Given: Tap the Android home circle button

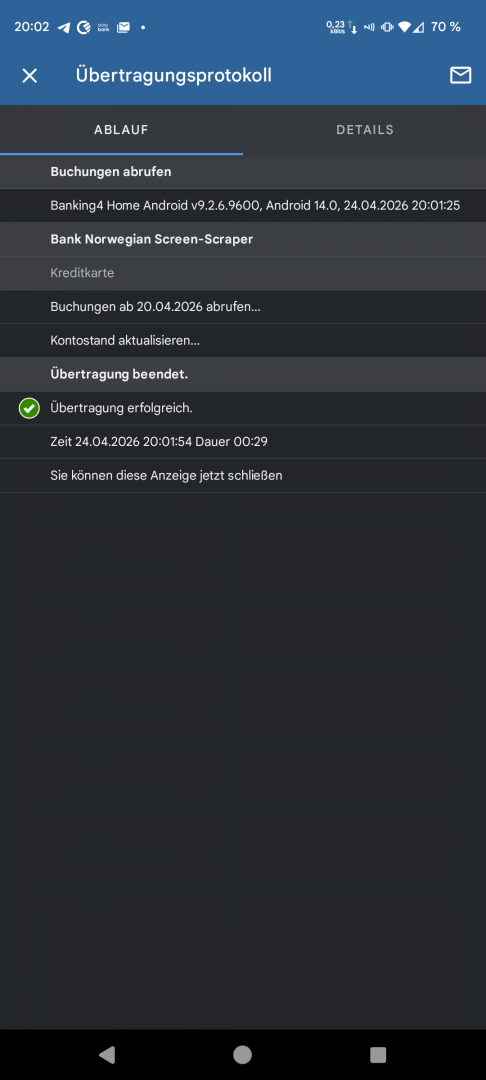Looking at the screenshot, I should click(242, 1055).
